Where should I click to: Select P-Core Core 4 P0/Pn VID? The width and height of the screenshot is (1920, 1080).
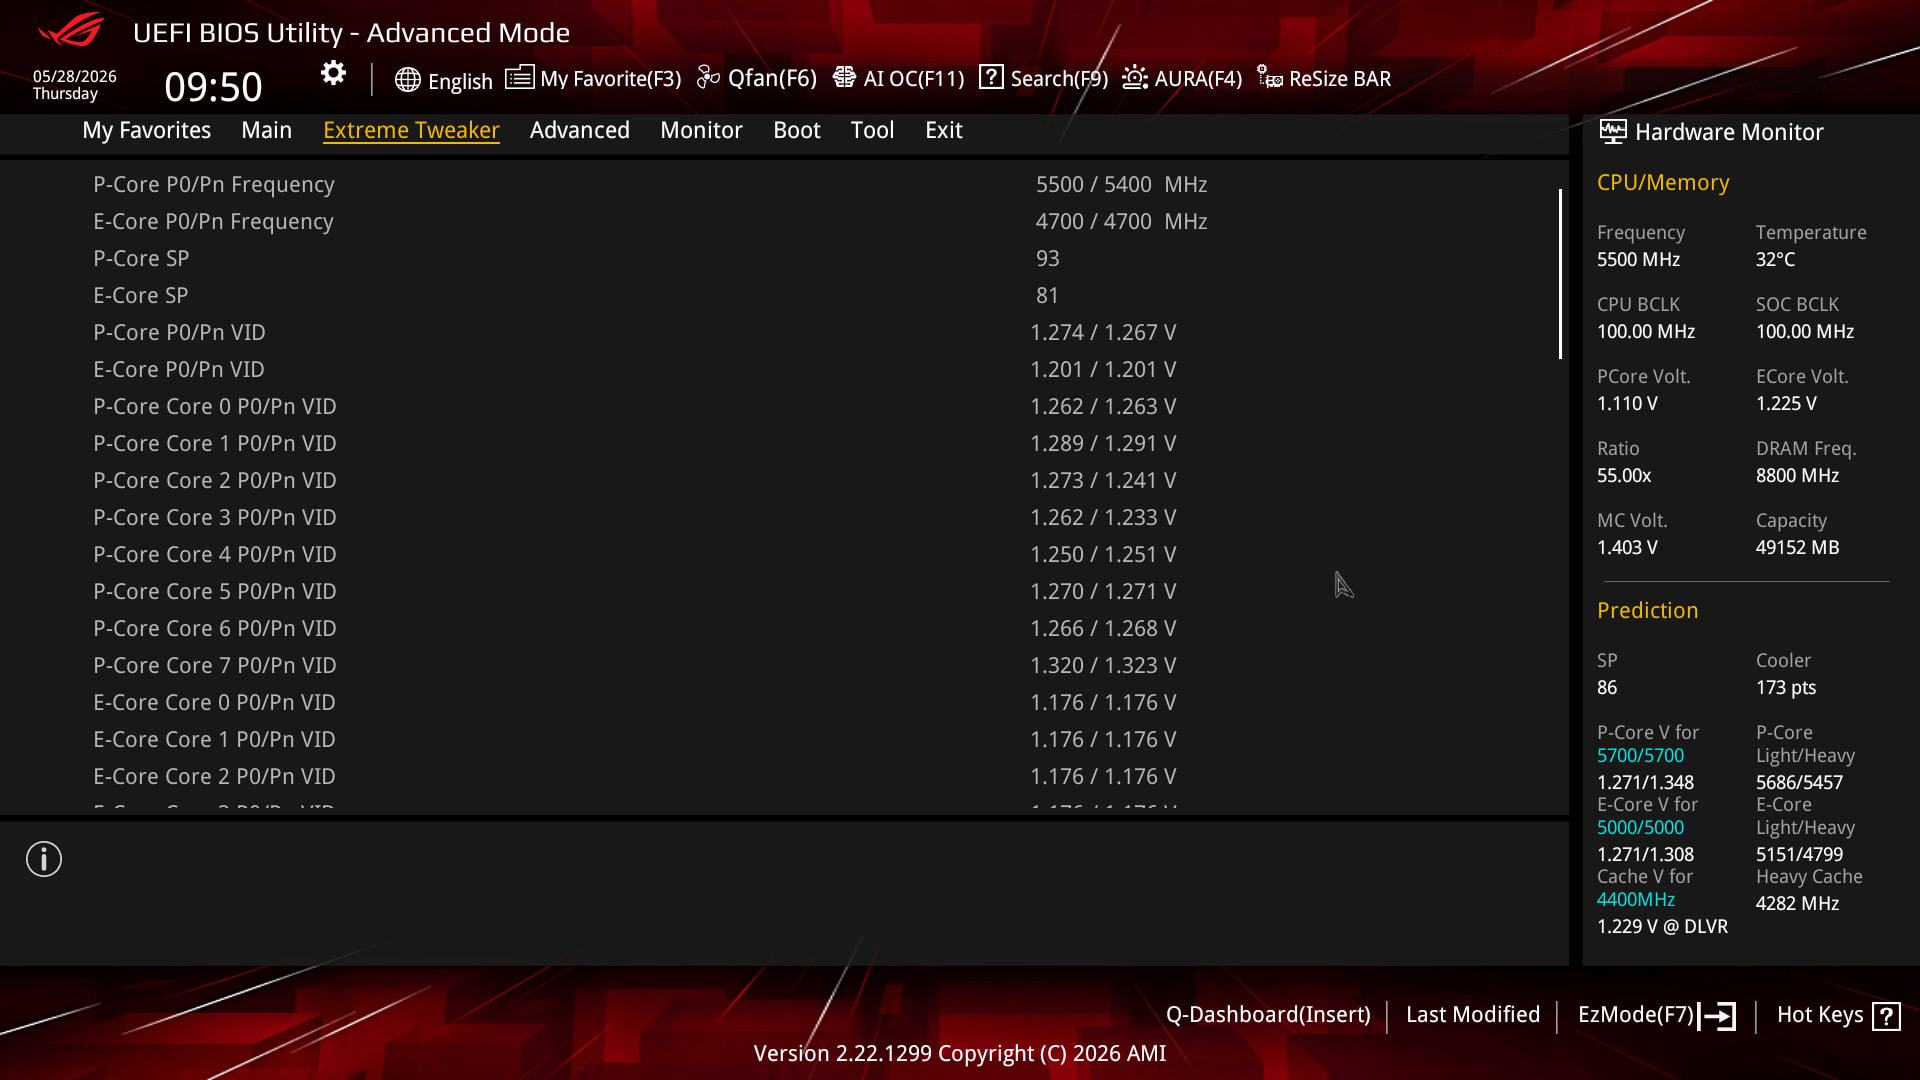coord(780,555)
